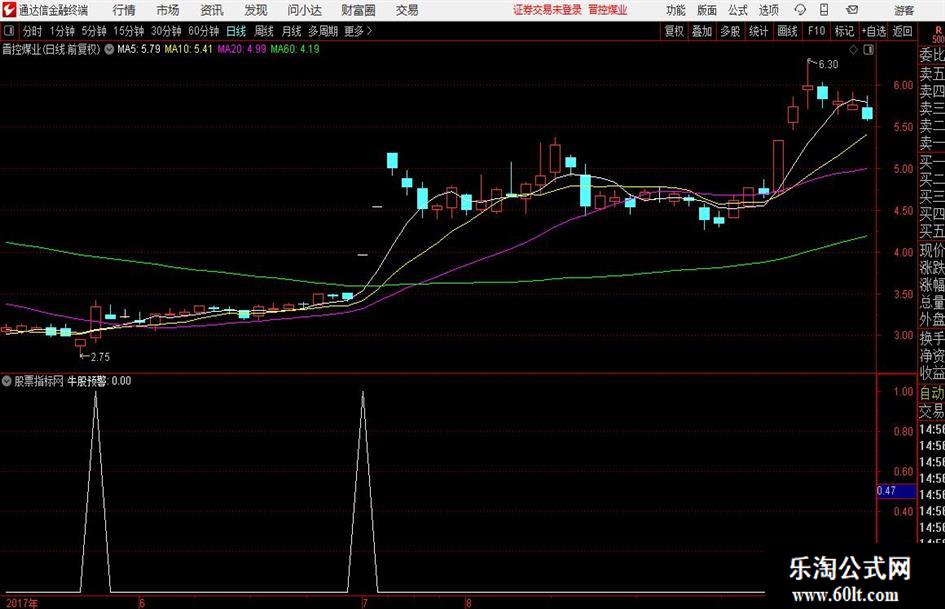Add stock via +自选 button
This screenshot has height=609, width=945.
pyautogui.click(x=874, y=31)
